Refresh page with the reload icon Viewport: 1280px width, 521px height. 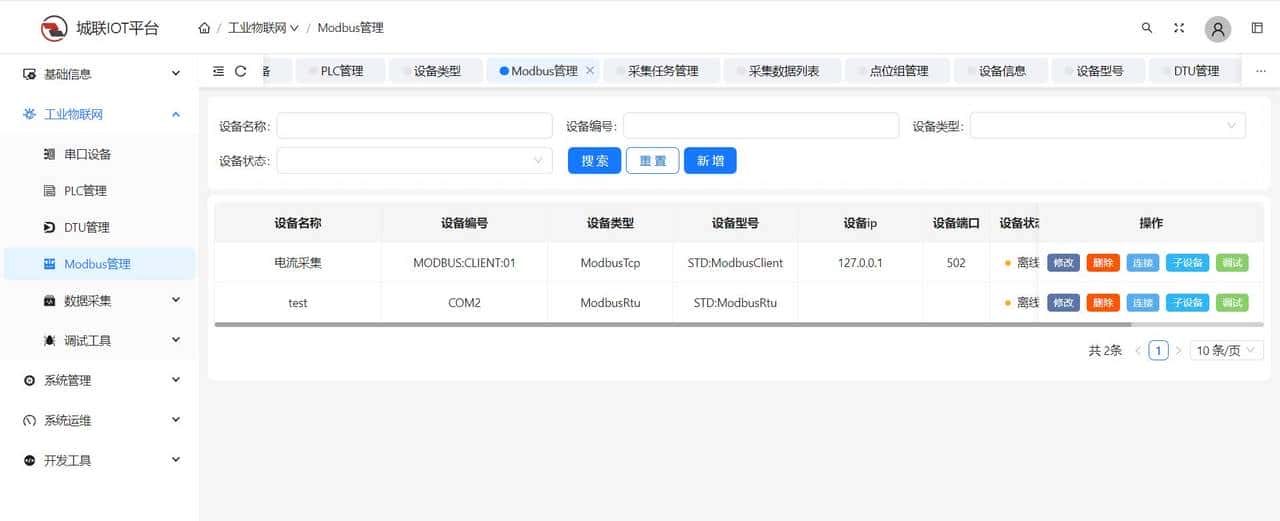tap(240, 71)
